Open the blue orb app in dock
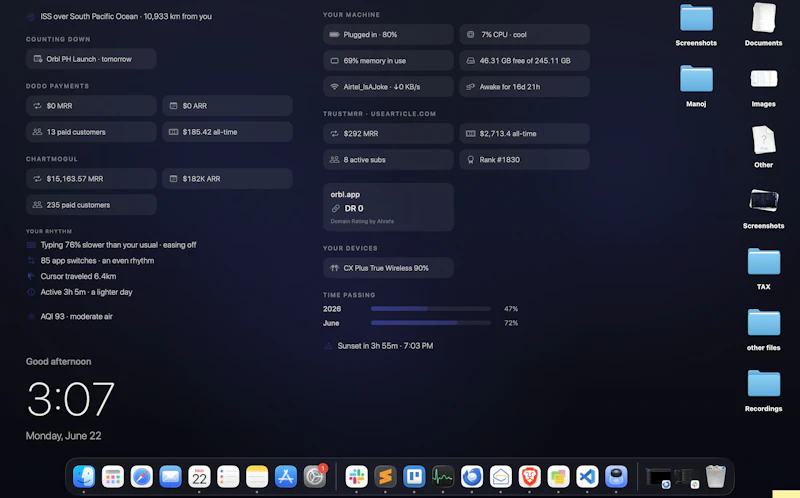Screen dimensions: 800x498 coord(616,477)
